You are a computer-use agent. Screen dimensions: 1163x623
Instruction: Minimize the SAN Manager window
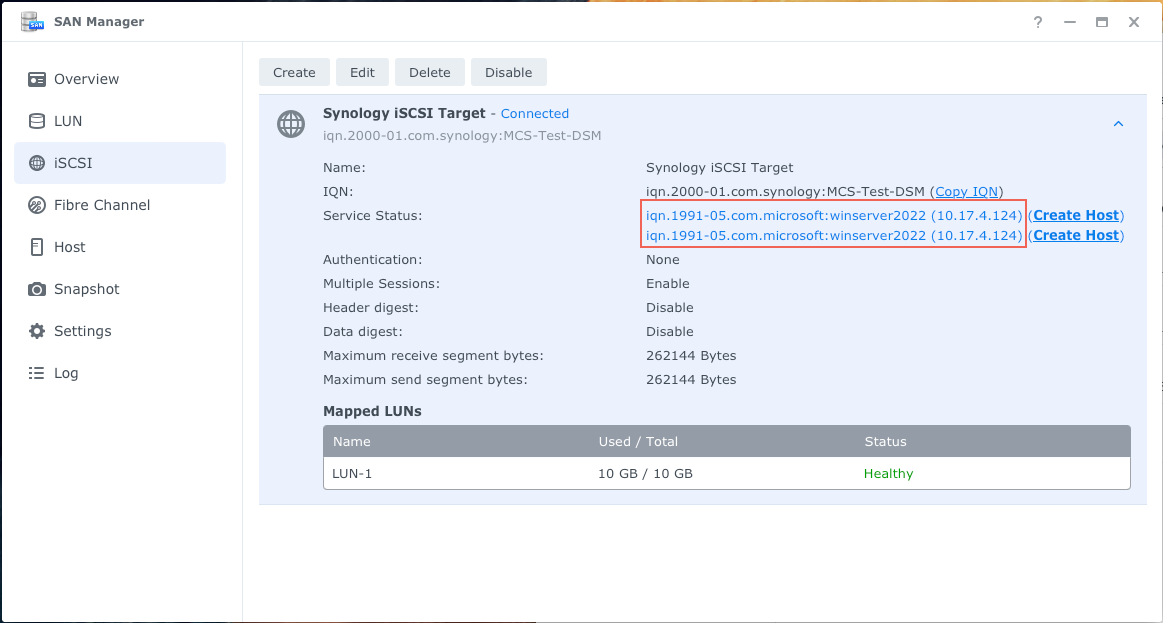pyautogui.click(x=1070, y=22)
